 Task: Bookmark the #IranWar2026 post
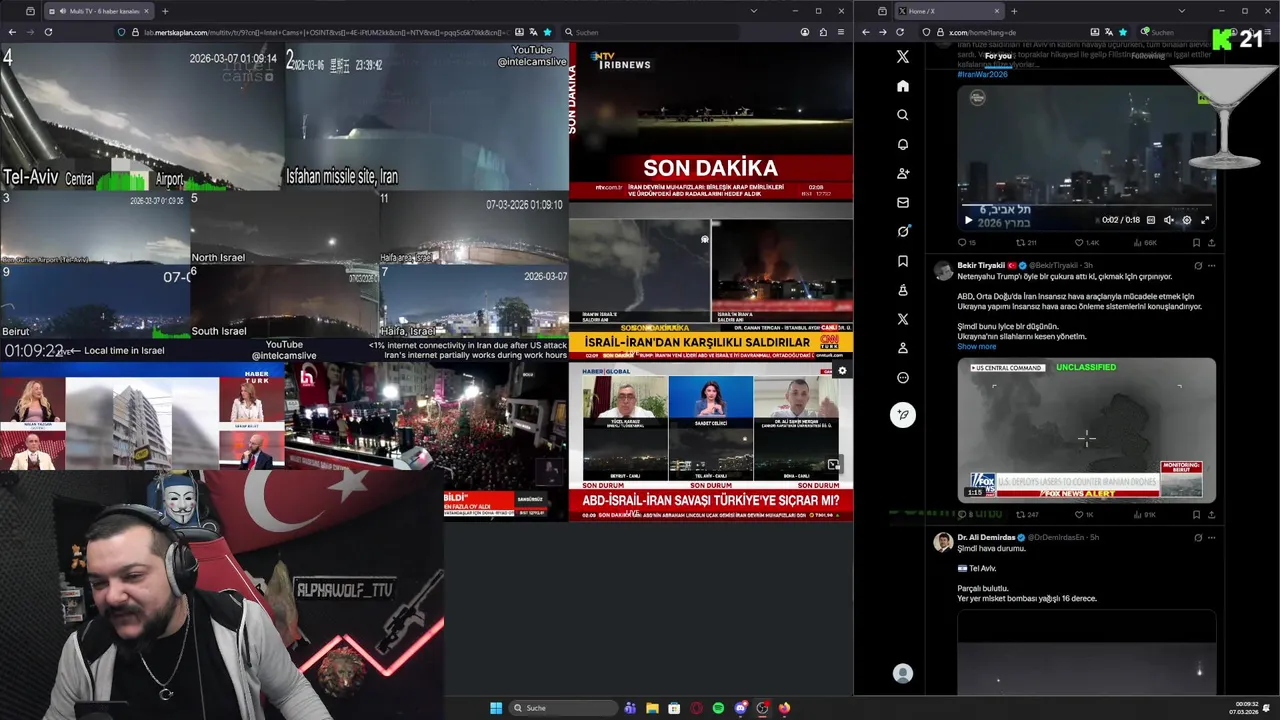coord(1196,243)
